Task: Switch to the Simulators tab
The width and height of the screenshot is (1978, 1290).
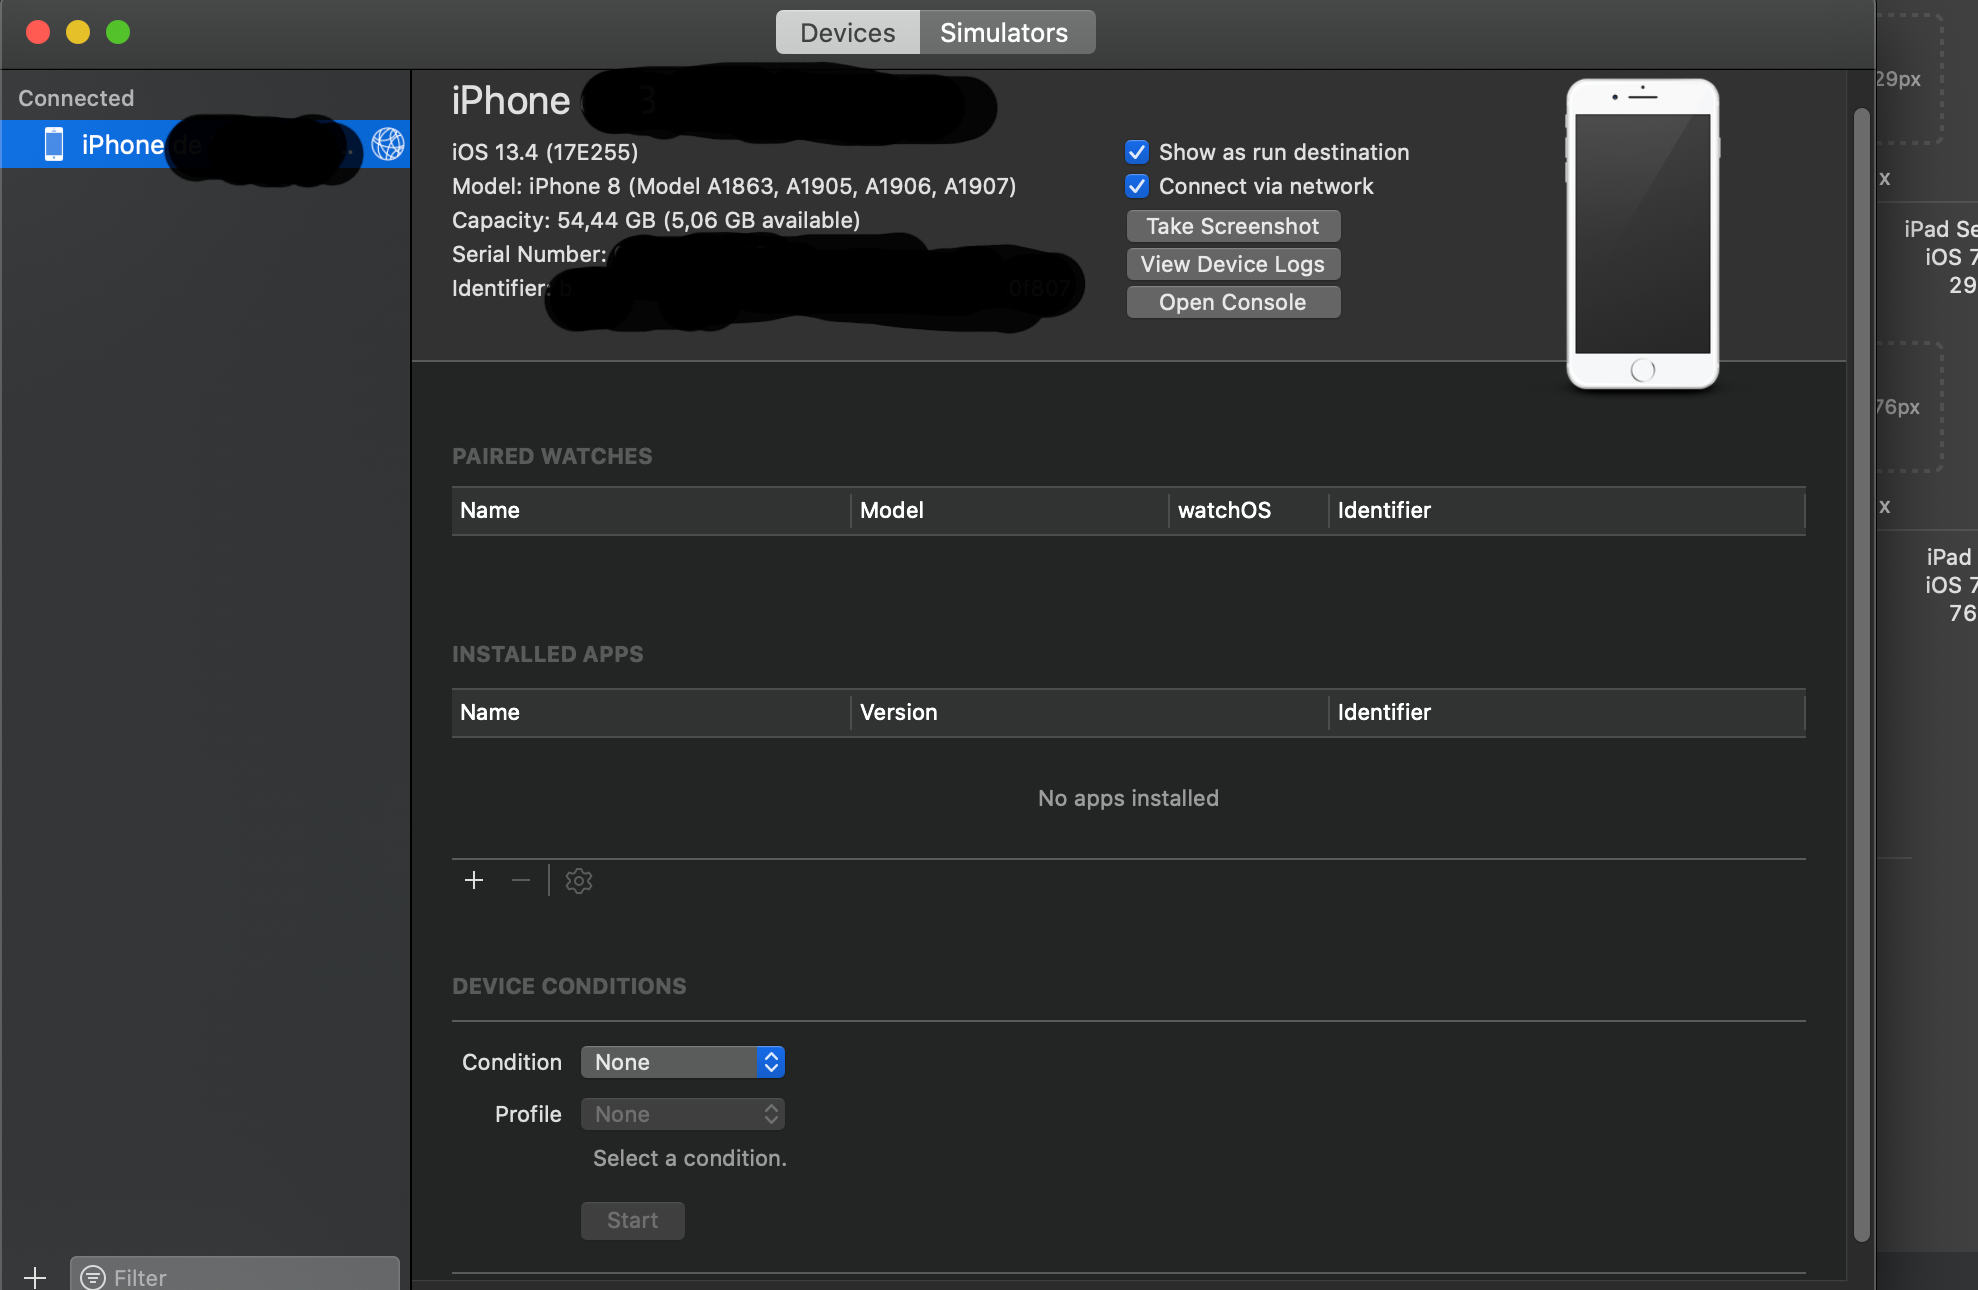Action: [x=1004, y=32]
